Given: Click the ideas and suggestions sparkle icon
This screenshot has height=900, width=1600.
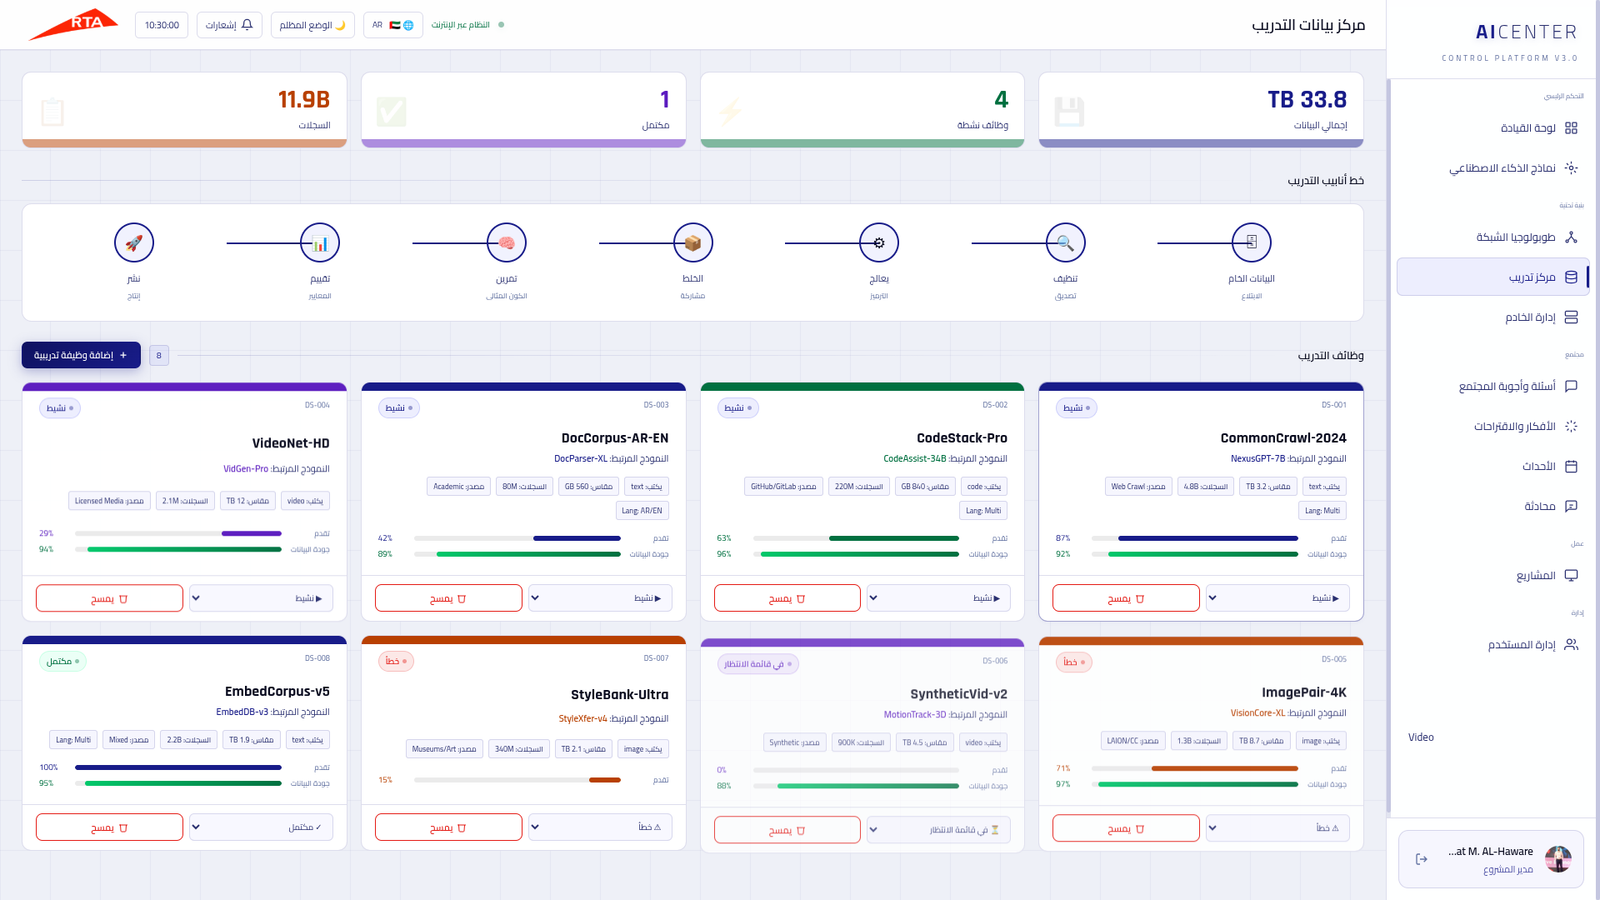Looking at the screenshot, I should [x=1571, y=426].
